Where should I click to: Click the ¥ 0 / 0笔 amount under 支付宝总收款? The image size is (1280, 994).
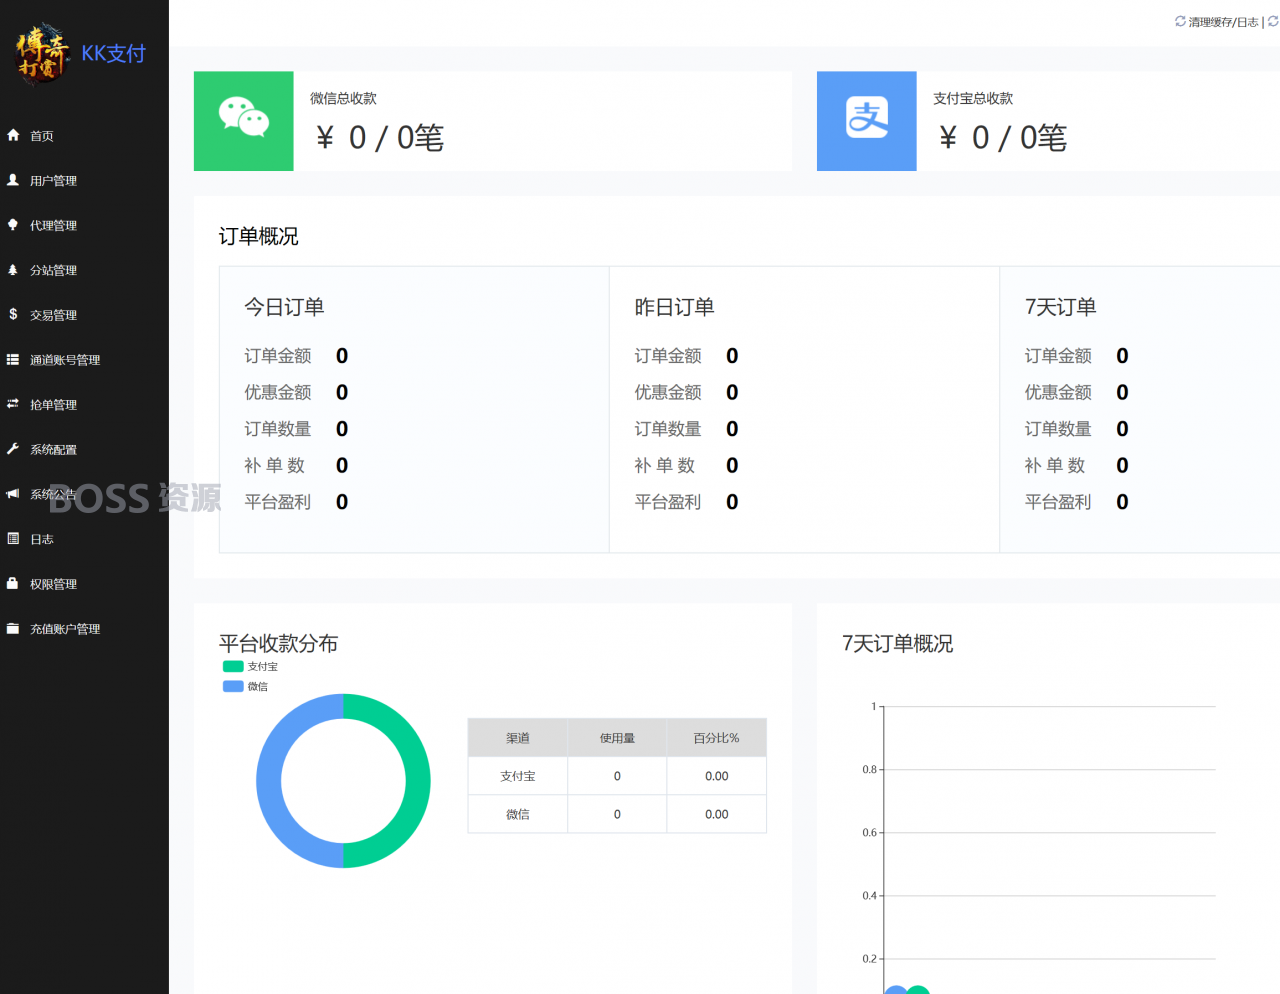(1003, 138)
